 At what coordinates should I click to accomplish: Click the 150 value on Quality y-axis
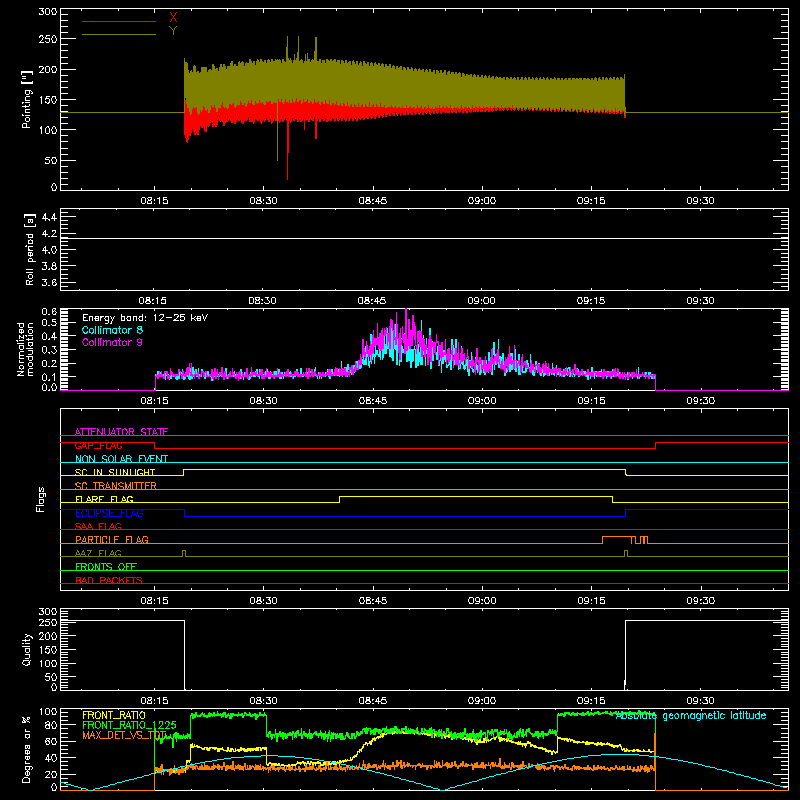click(x=47, y=650)
